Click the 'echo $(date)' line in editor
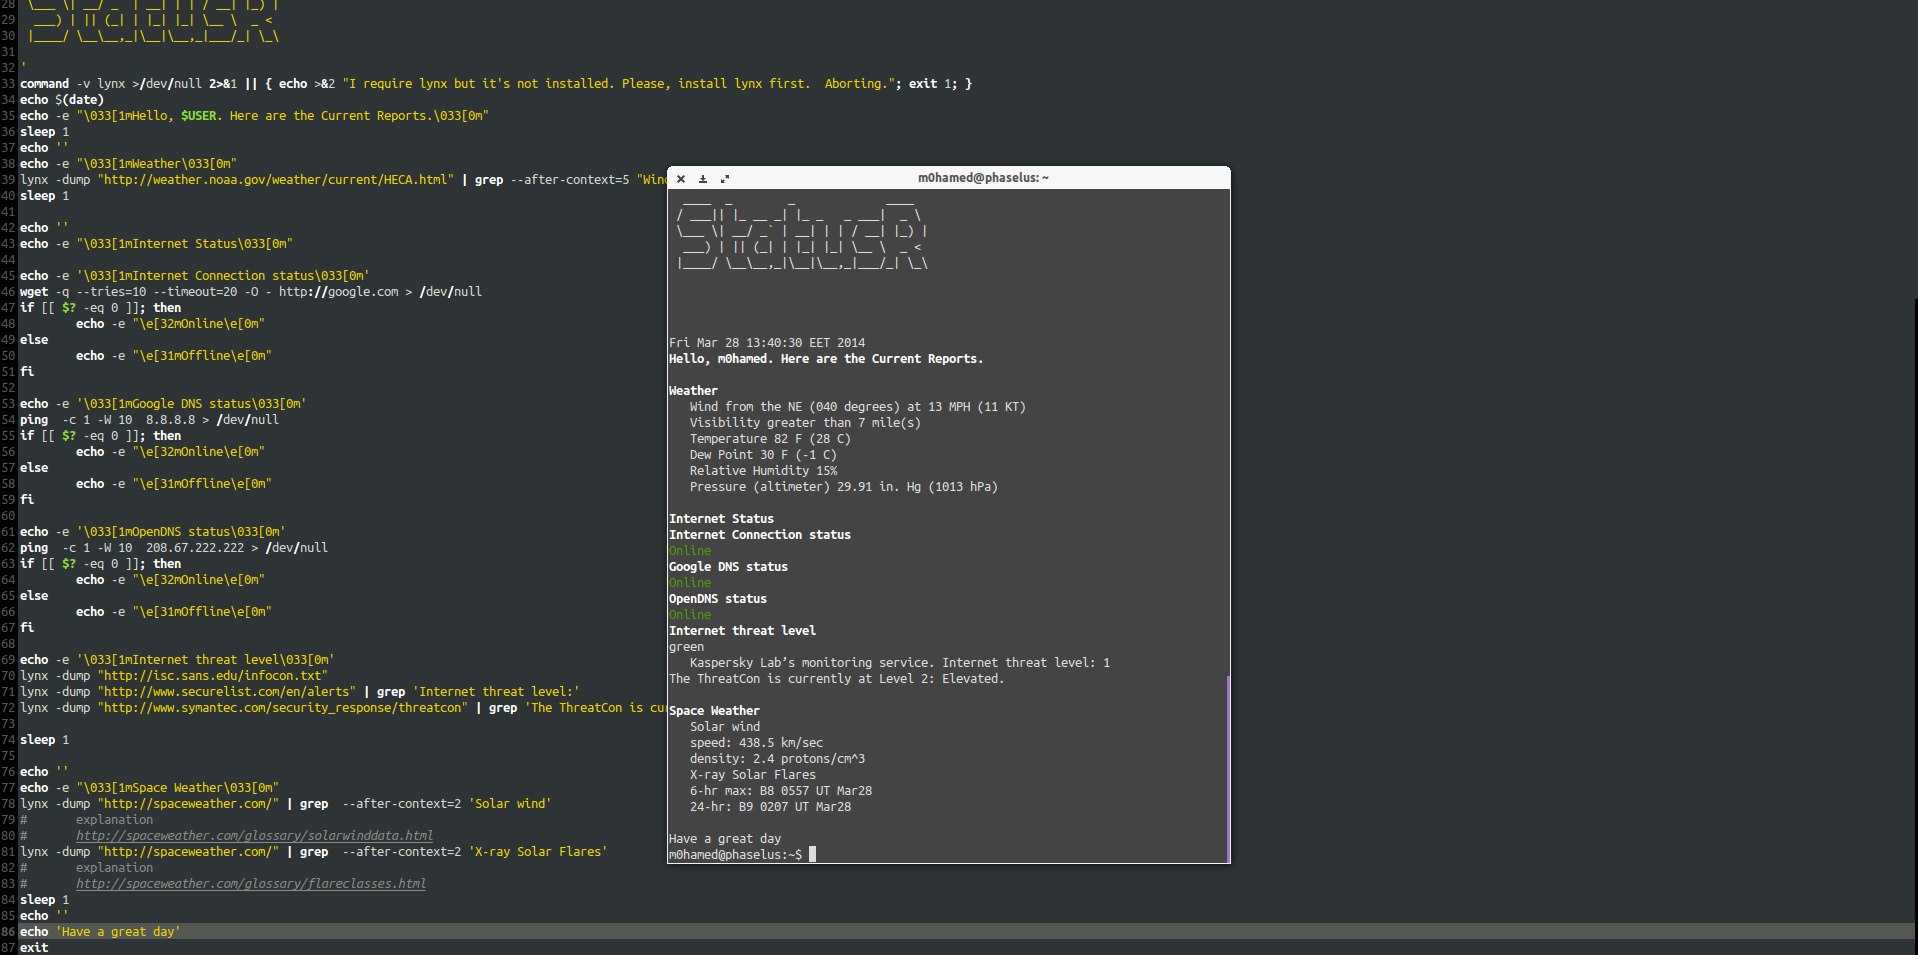This screenshot has width=1918, height=955. pos(62,100)
